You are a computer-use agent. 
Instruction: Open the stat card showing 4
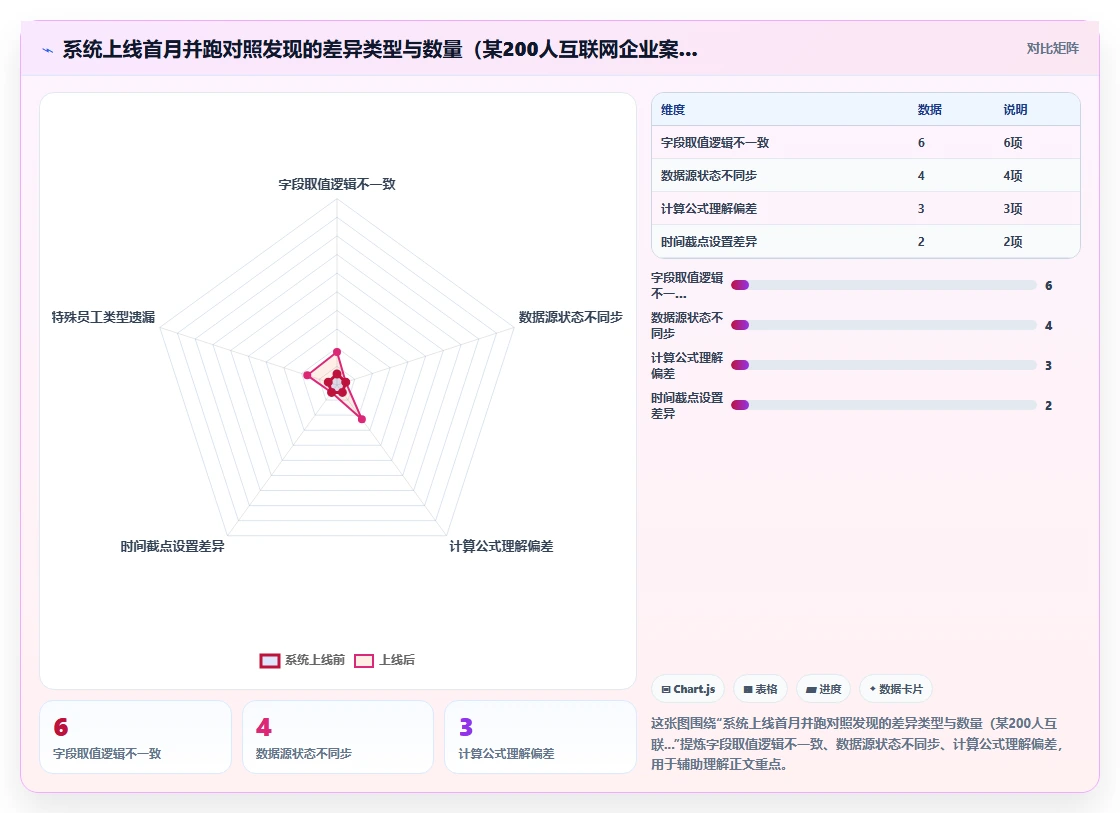(x=338, y=737)
